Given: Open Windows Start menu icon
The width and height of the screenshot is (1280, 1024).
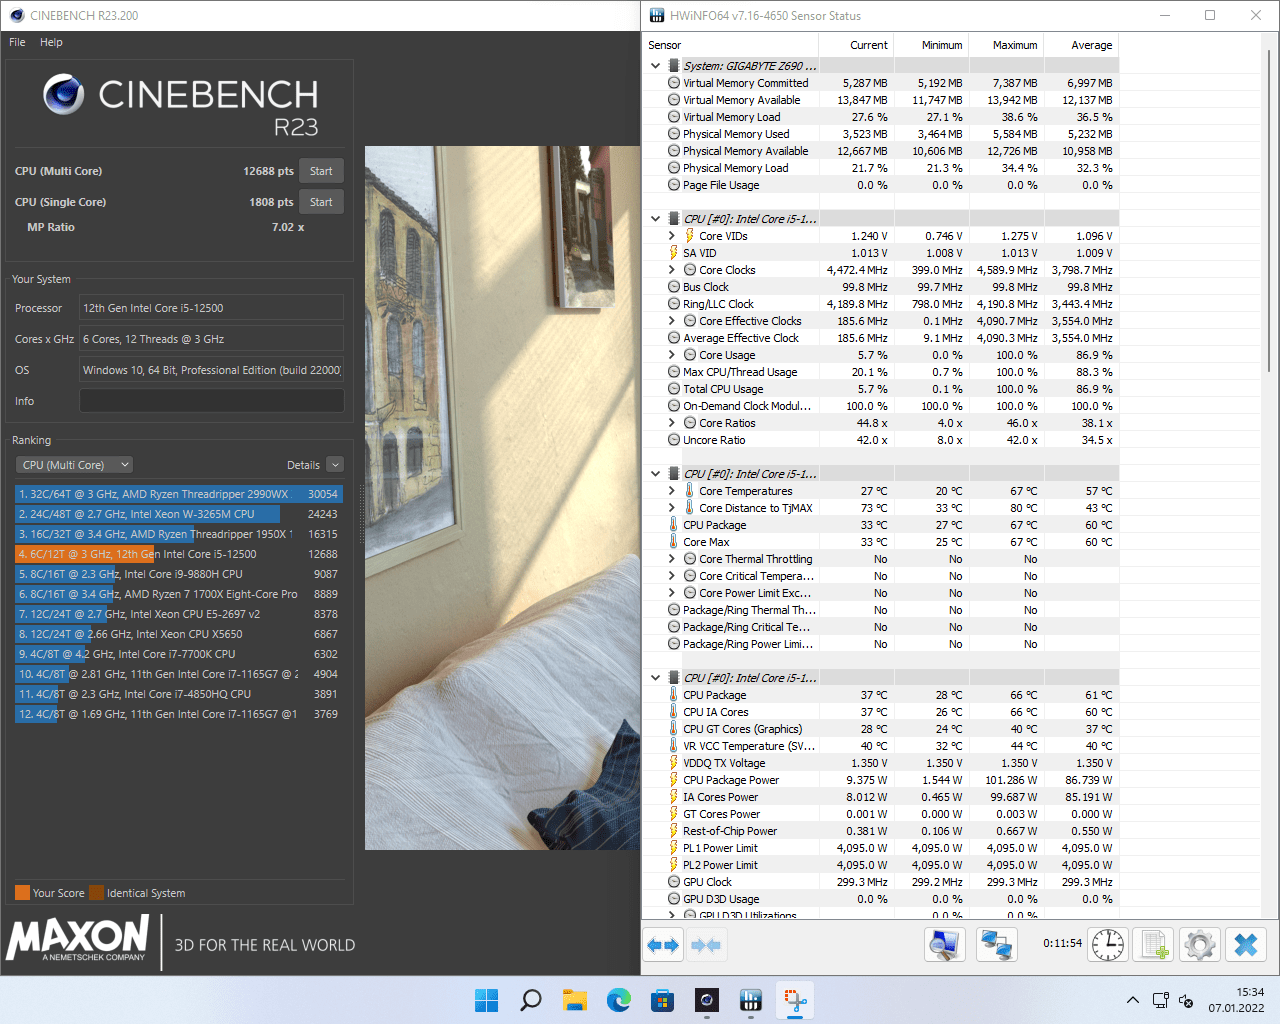Looking at the screenshot, I should [x=486, y=1000].
